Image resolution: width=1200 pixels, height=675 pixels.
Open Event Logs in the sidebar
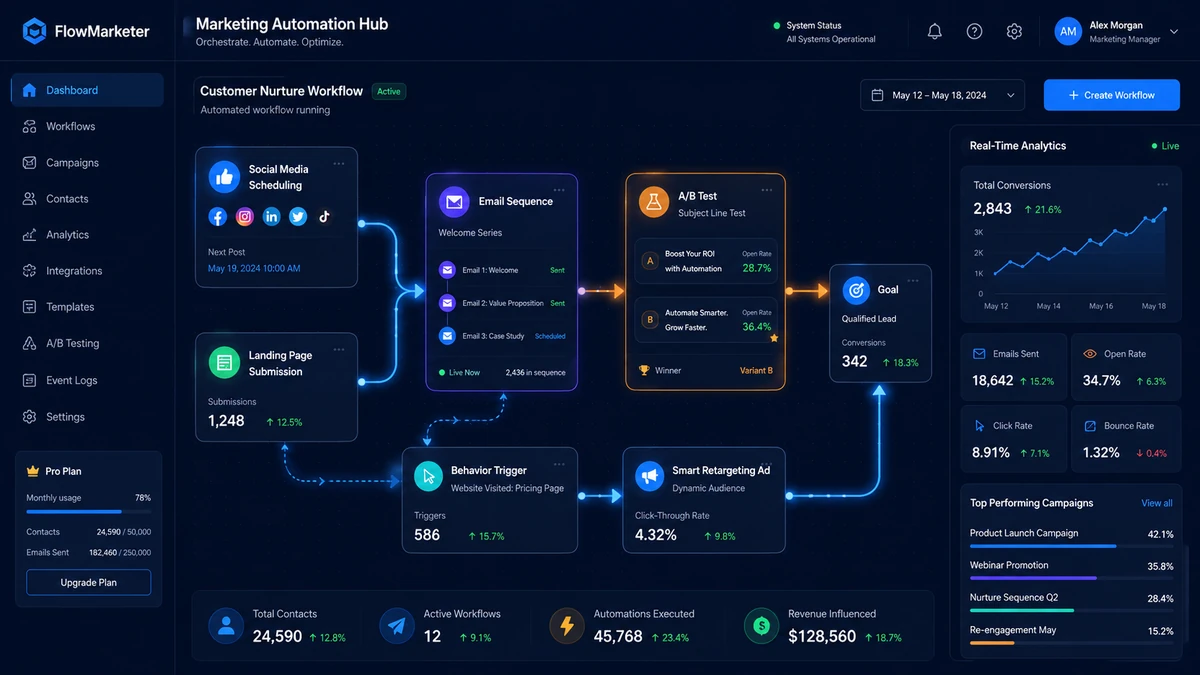coord(87,380)
